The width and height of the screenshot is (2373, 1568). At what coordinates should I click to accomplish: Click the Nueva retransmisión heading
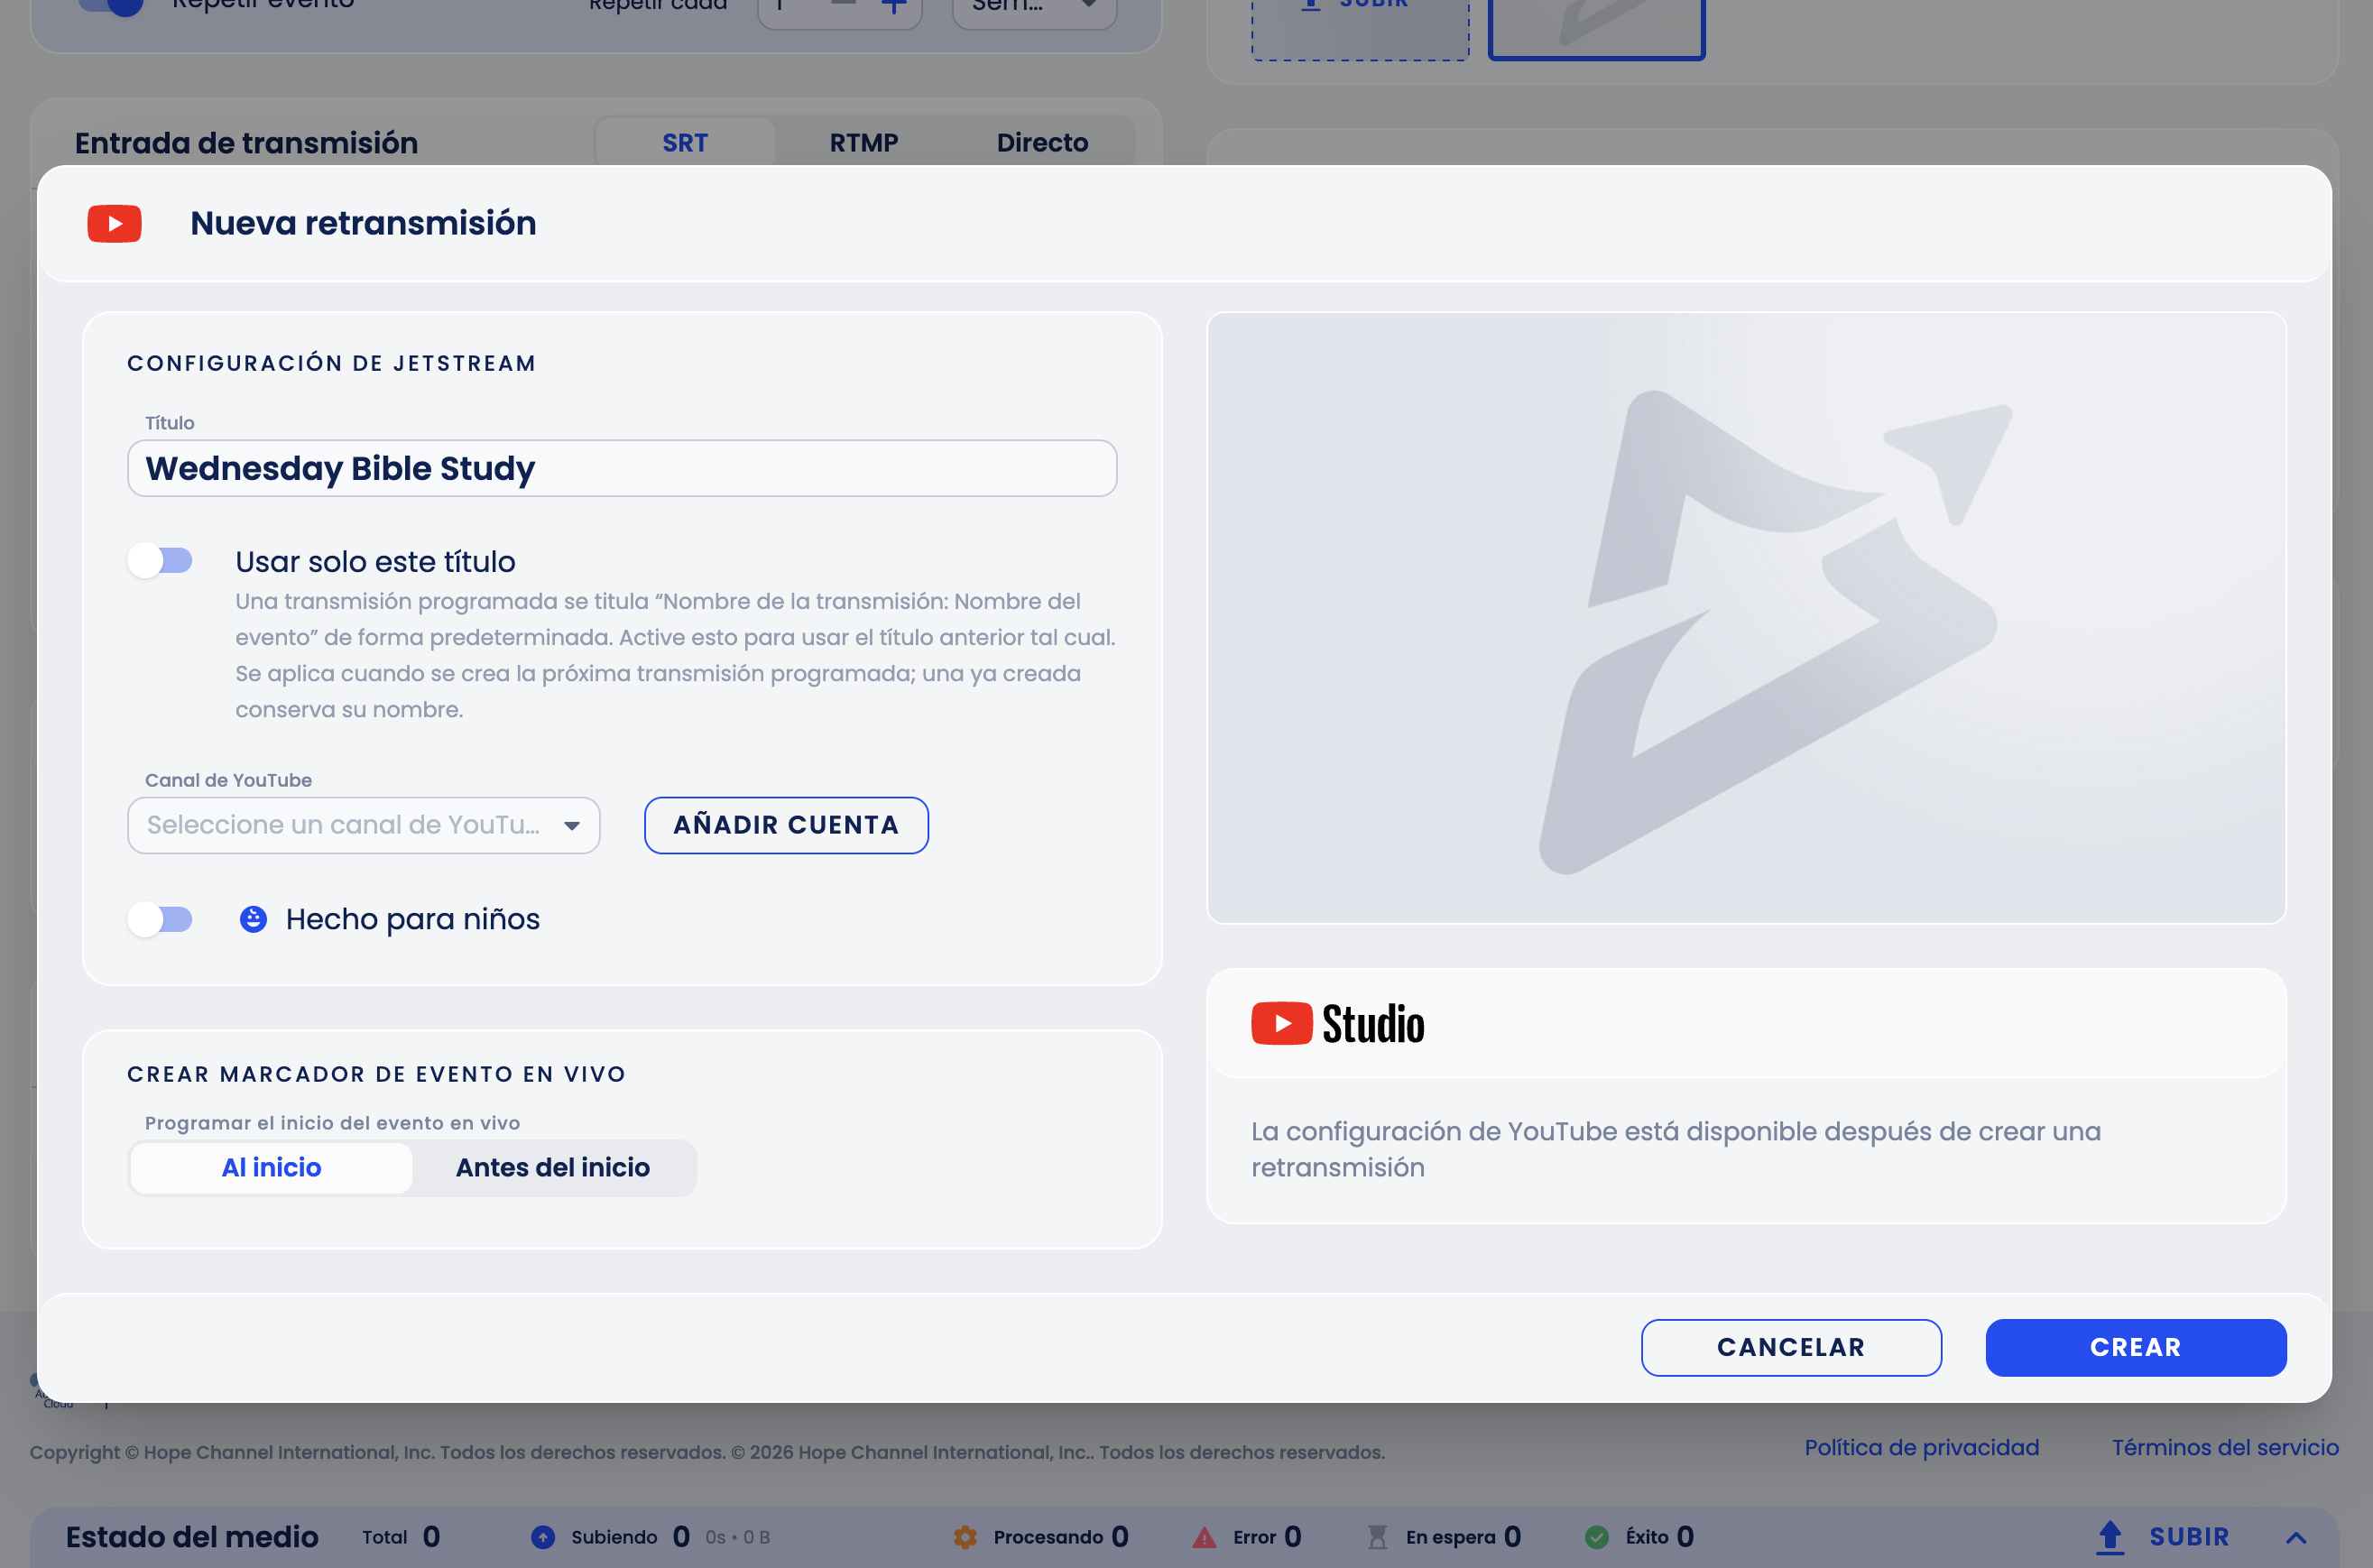(x=363, y=223)
